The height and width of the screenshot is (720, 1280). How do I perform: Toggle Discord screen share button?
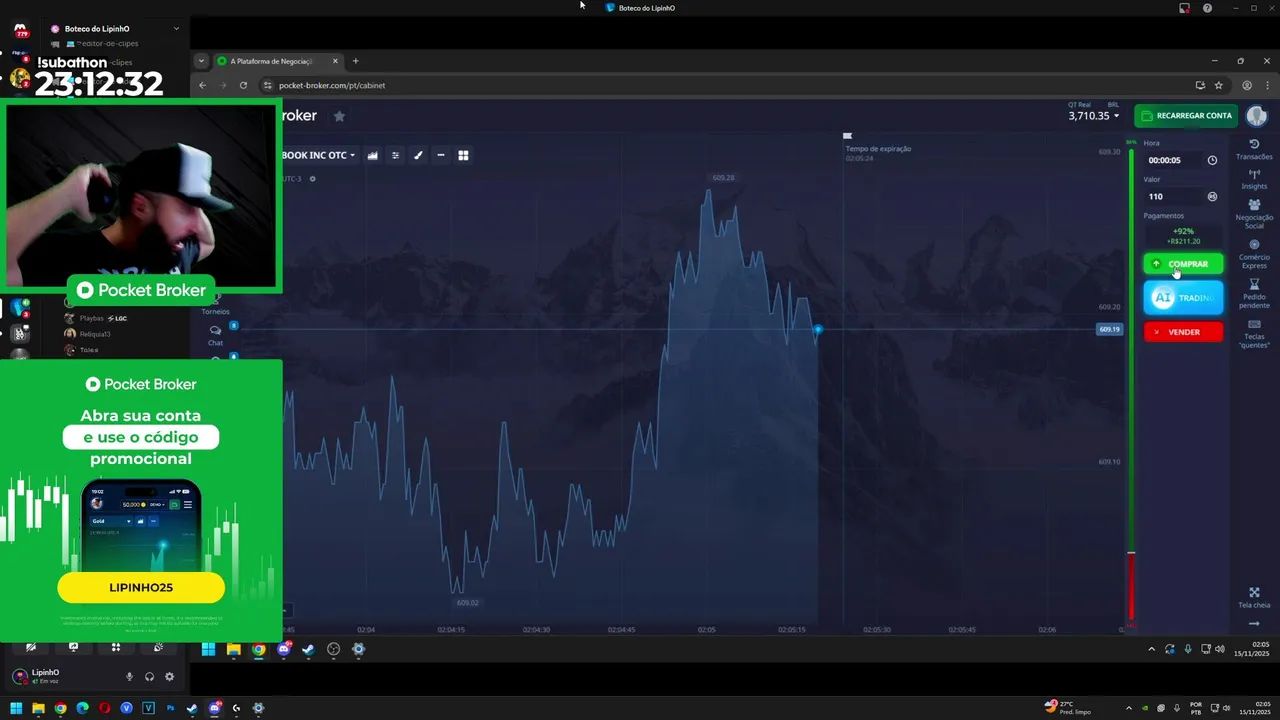point(73,647)
